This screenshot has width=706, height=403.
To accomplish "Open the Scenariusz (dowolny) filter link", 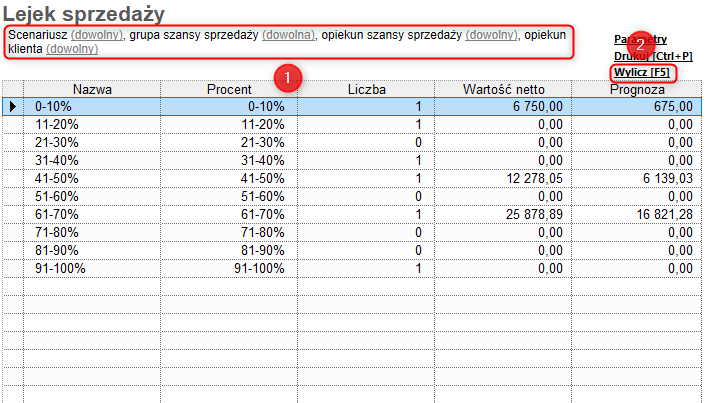I will 97,35.
